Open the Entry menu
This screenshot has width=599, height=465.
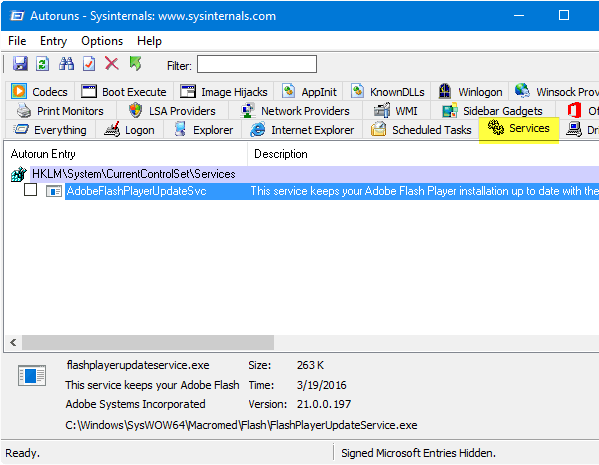pos(53,41)
